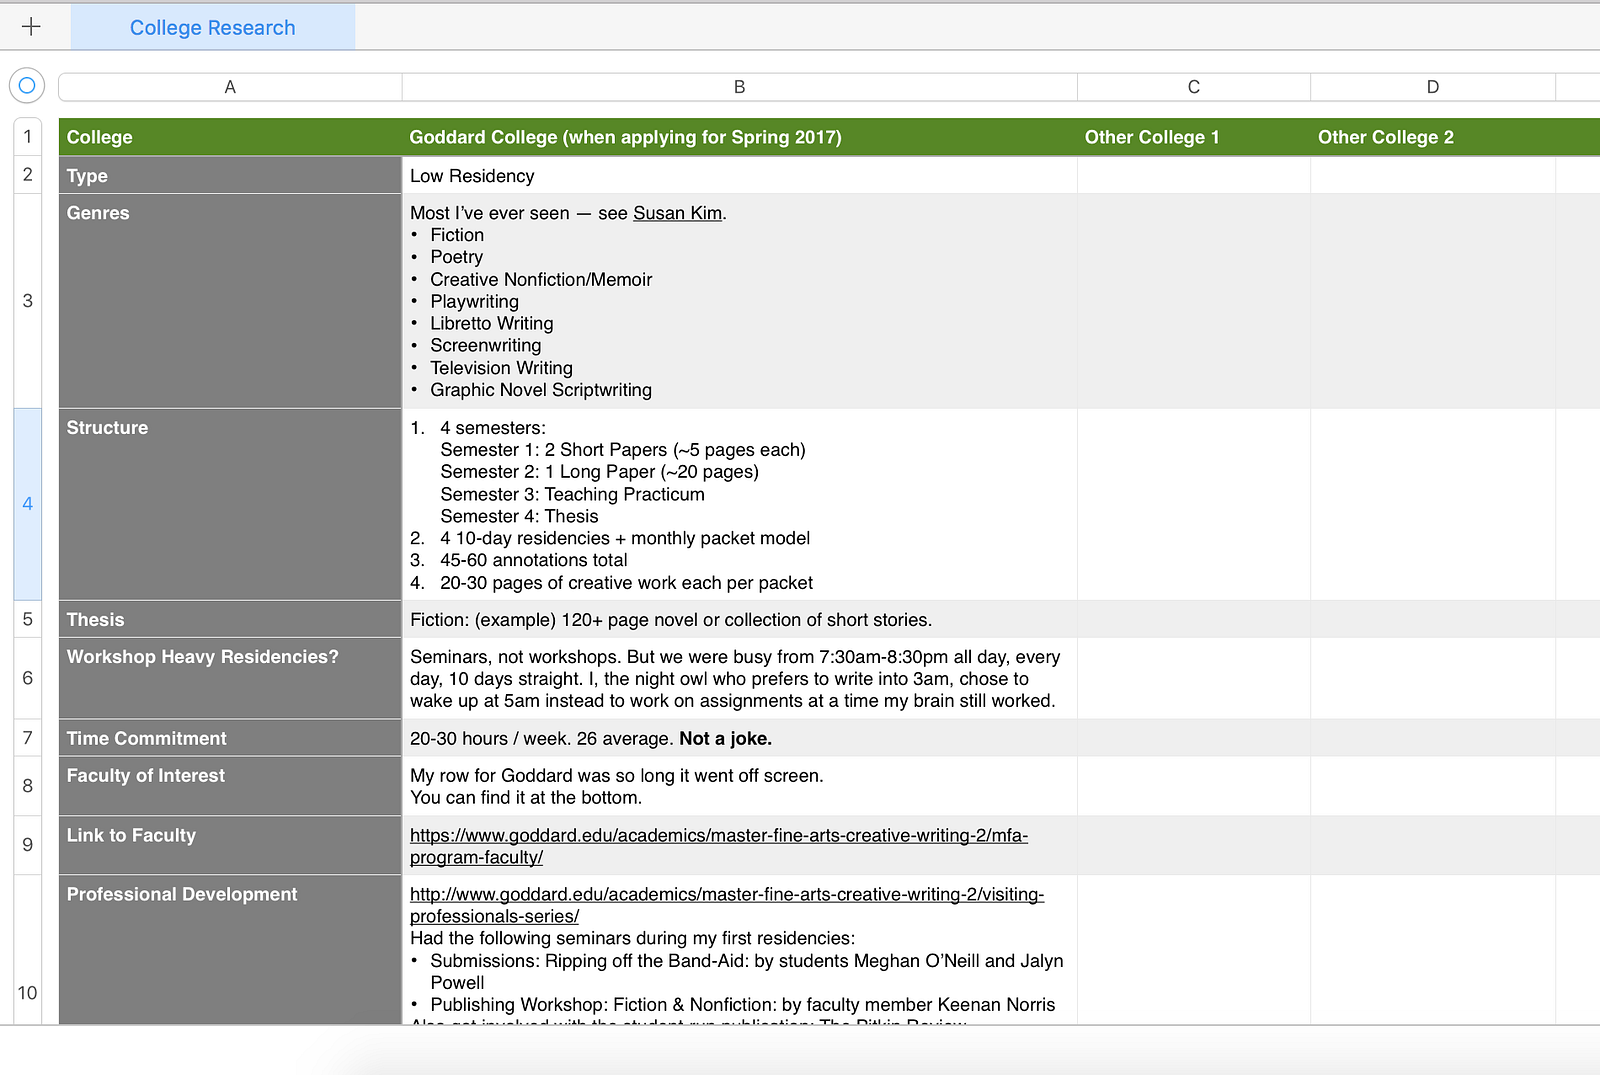Select the Other College 2 header cell
1600x1075 pixels.
(x=1432, y=137)
